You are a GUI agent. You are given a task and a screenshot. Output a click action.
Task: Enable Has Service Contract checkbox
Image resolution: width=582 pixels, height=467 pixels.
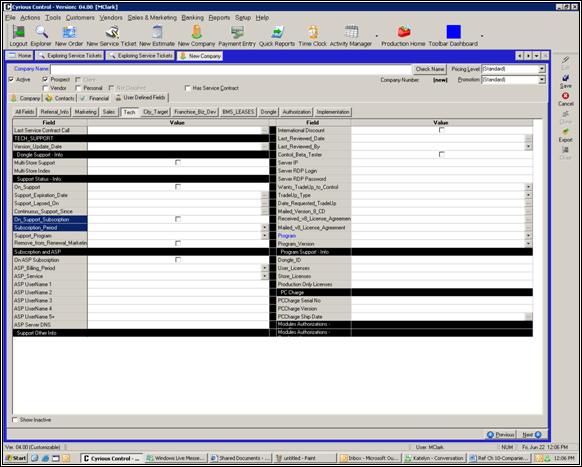(x=187, y=88)
